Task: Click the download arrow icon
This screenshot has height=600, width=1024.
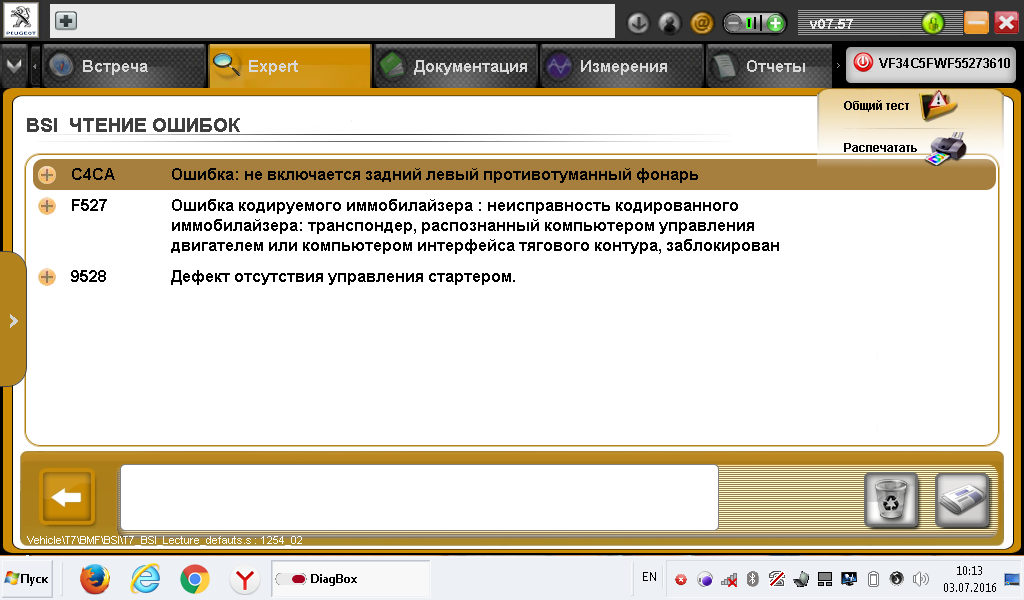Action: point(638,24)
